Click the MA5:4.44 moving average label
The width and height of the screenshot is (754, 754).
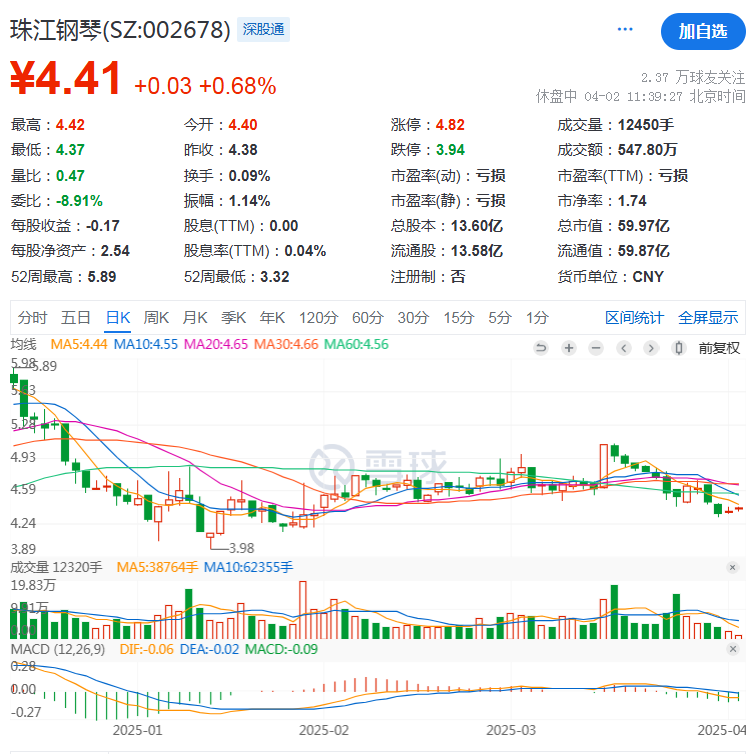(x=79, y=344)
